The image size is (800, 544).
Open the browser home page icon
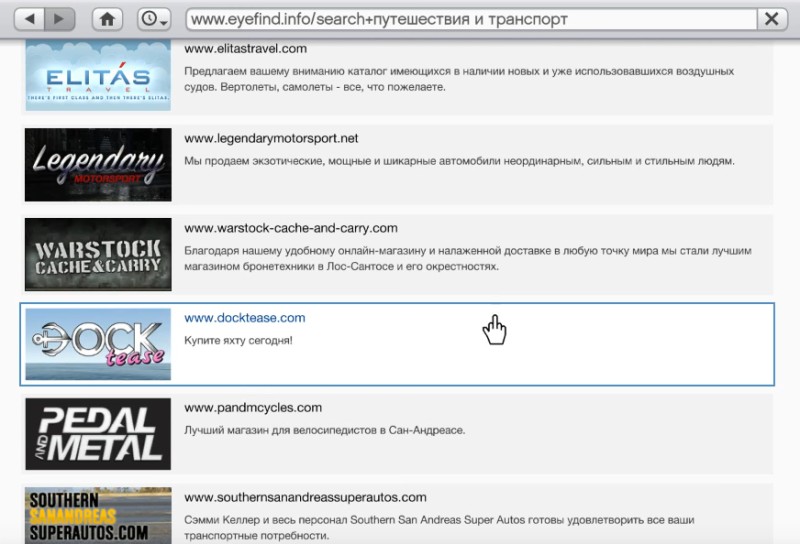[107, 19]
